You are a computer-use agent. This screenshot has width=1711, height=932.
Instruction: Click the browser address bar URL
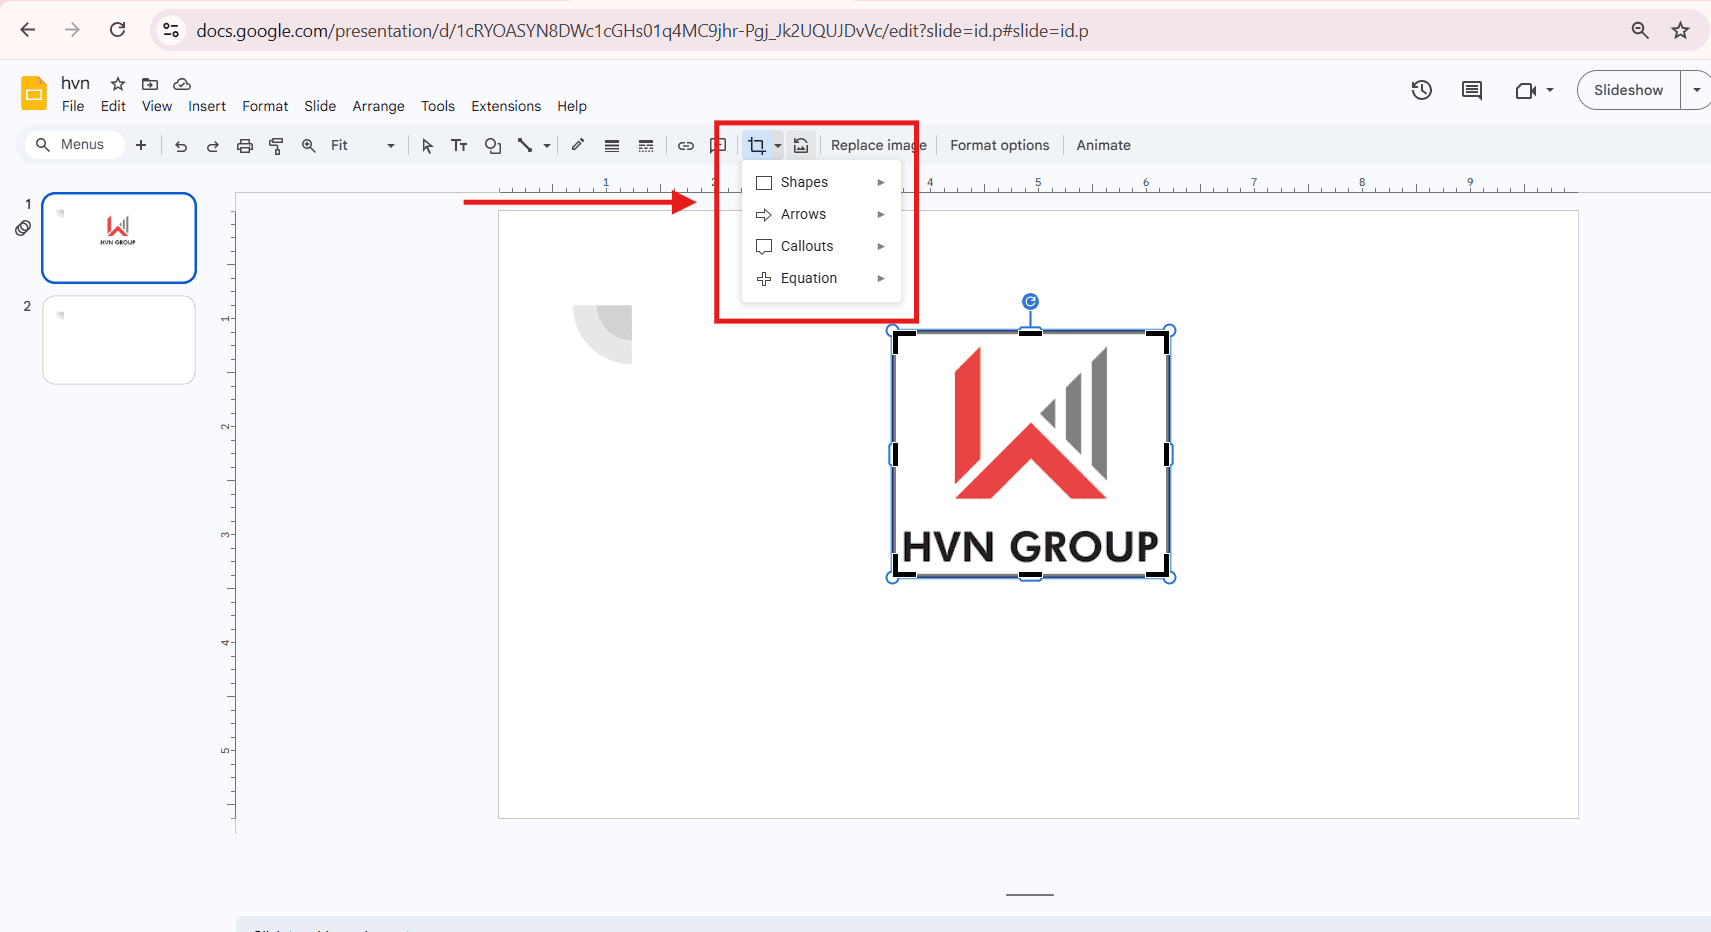(x=642, y=31)
